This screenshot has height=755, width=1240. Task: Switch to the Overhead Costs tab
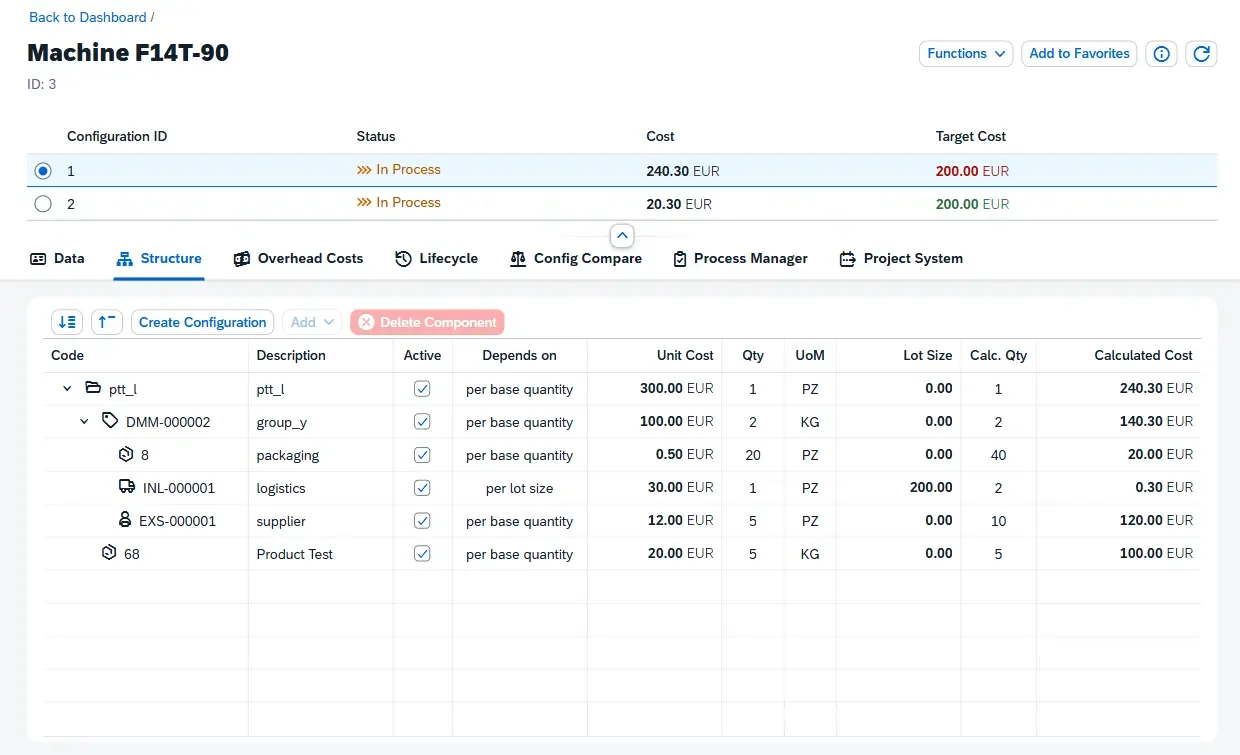point(298,258)
